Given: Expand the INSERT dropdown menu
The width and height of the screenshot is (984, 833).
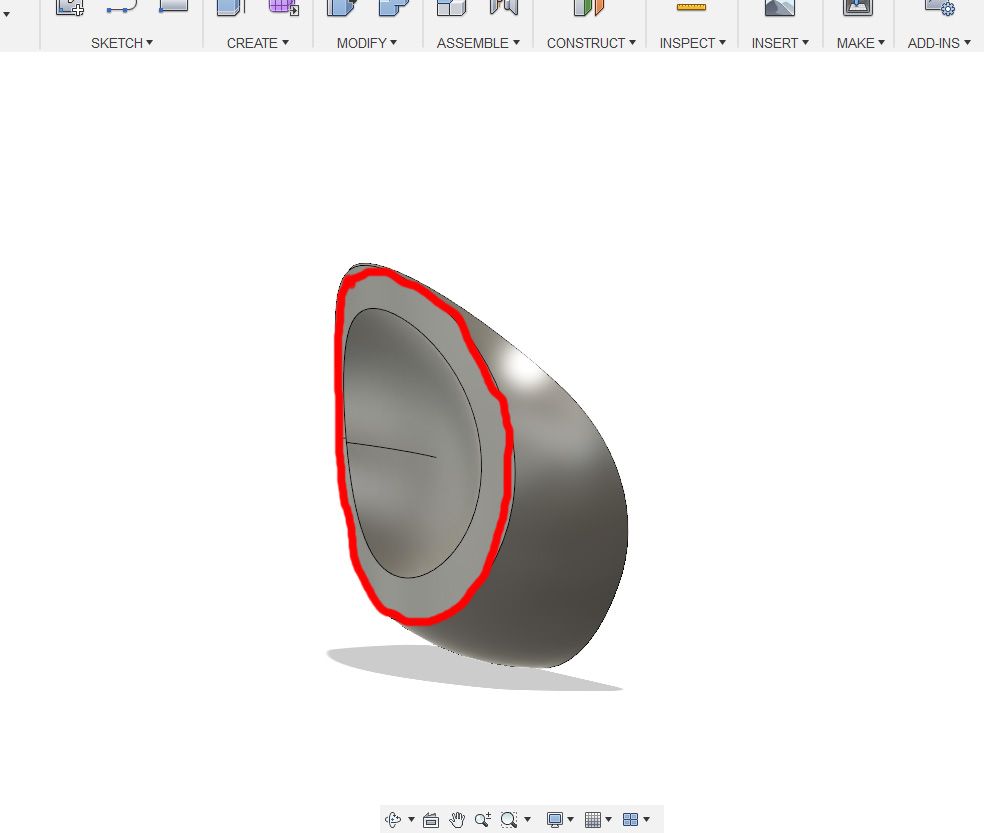Looking at the screenshot, I should point(780,43).
